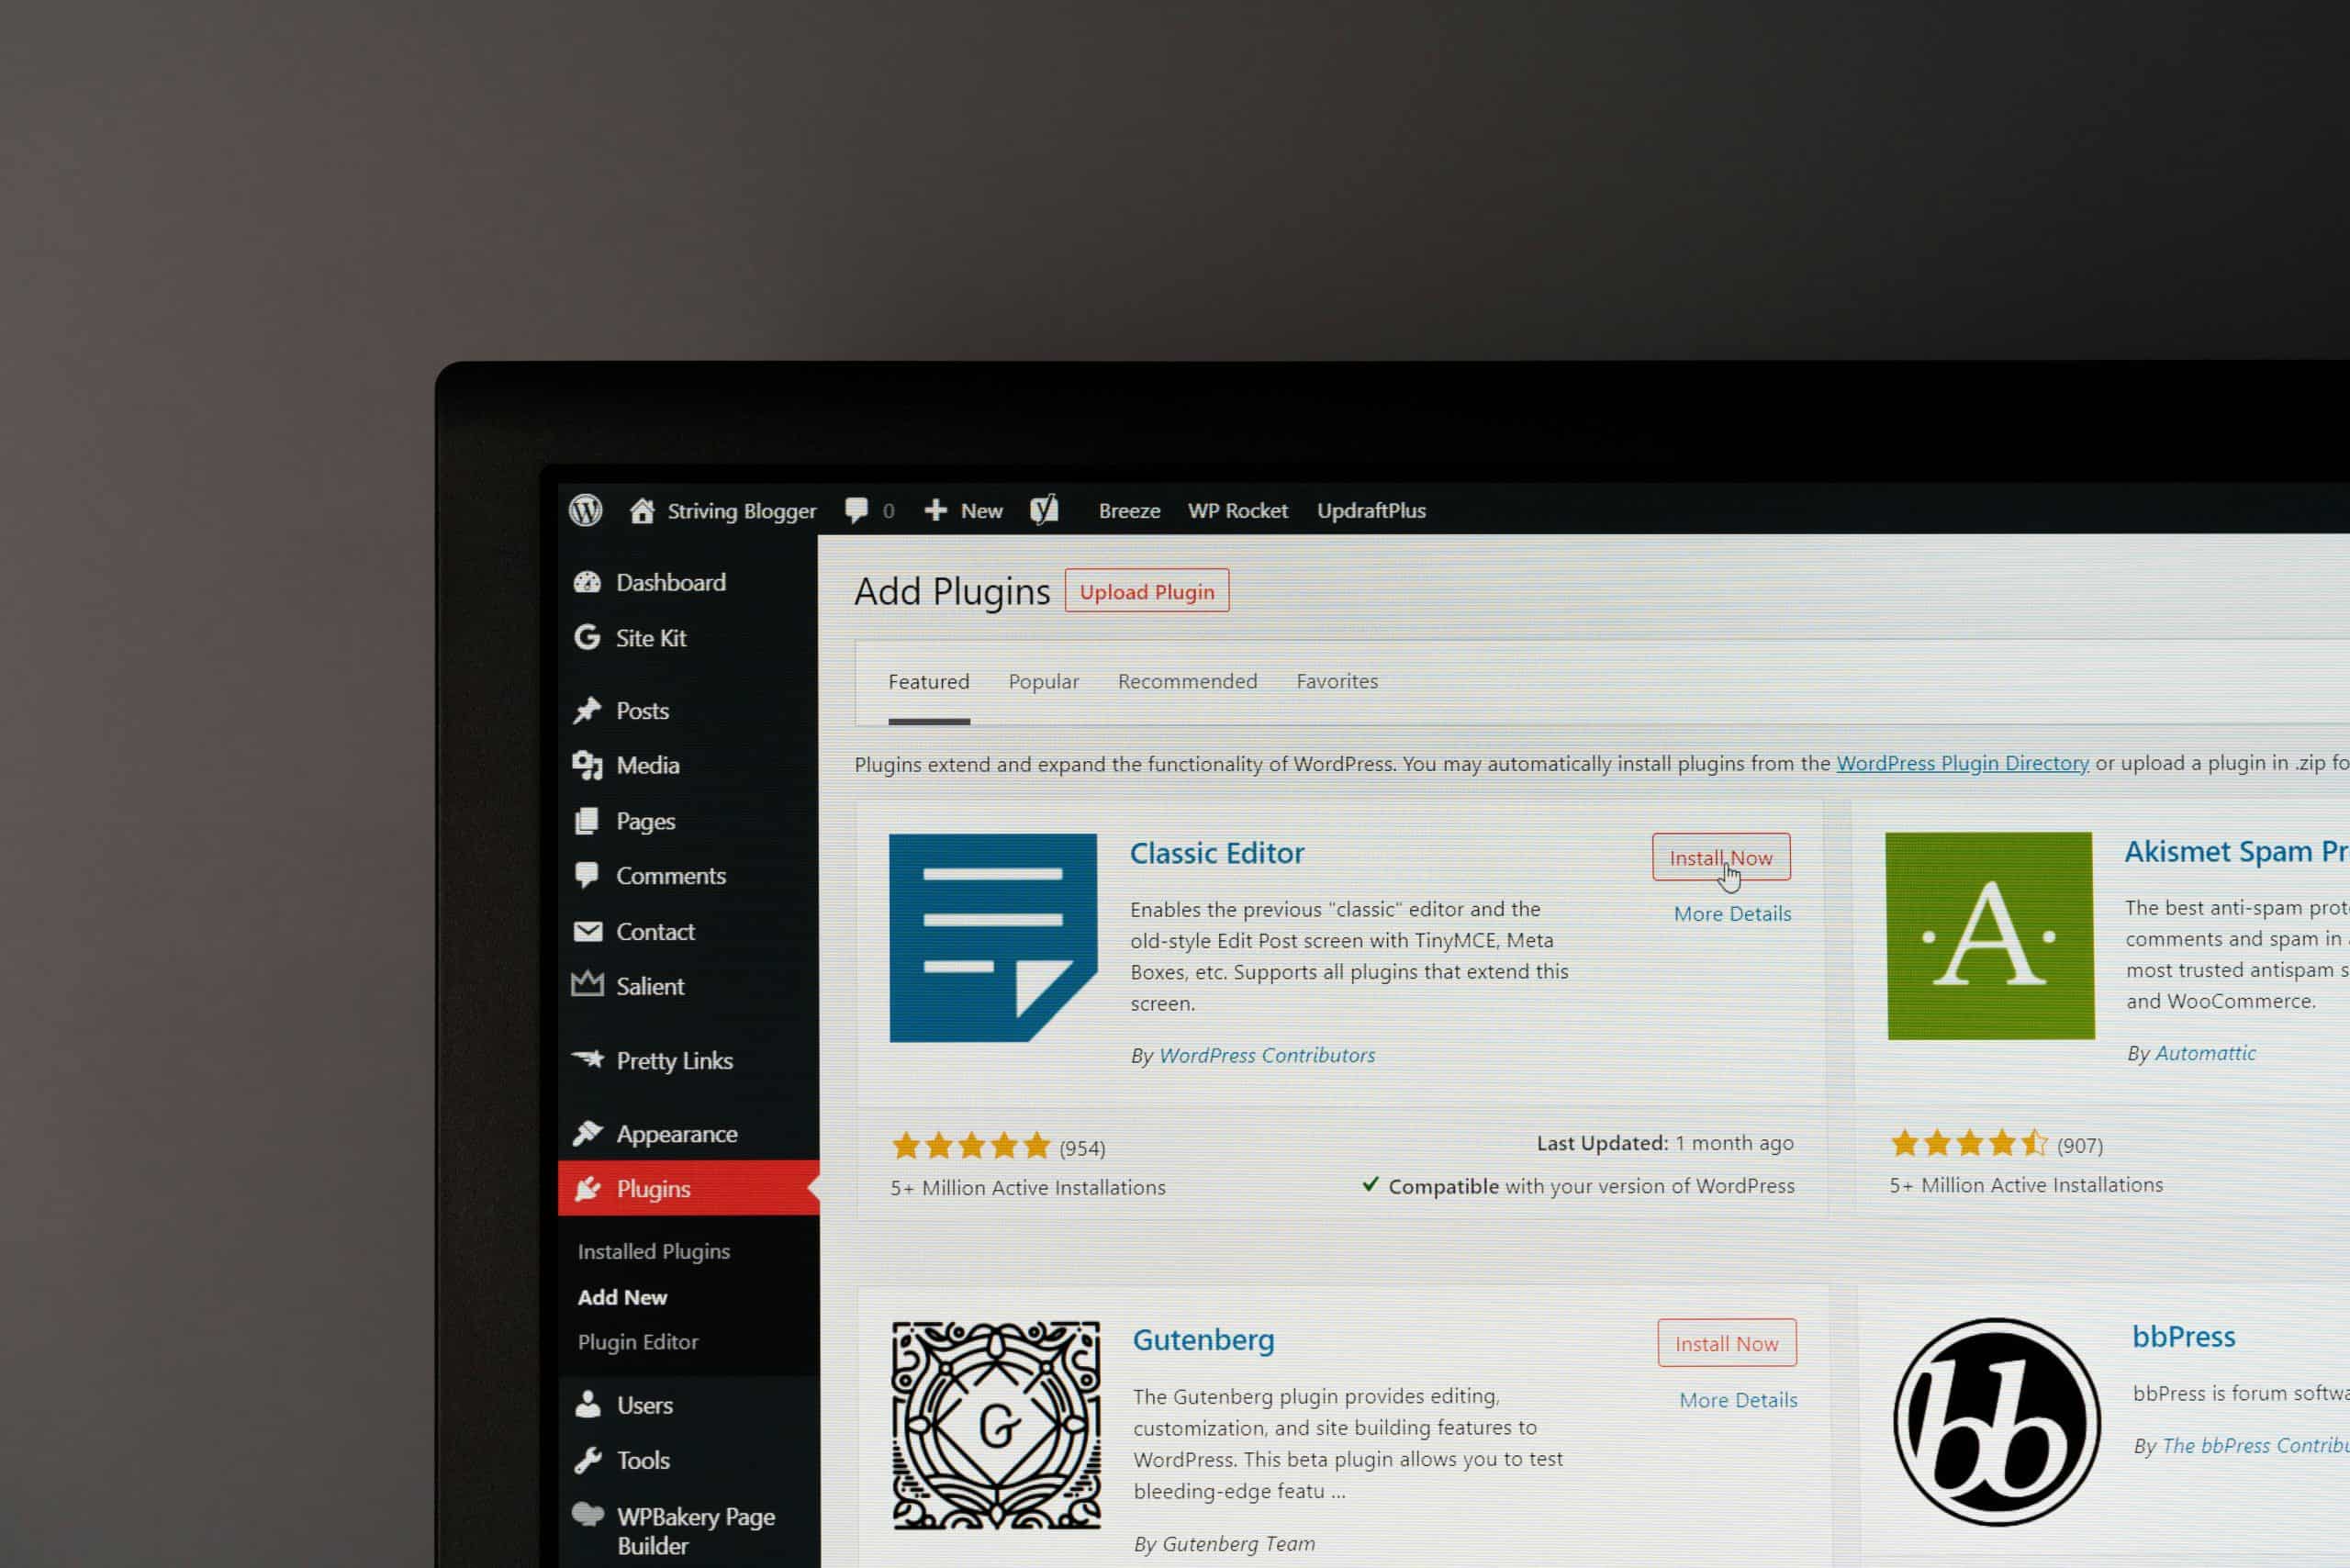Click the WordPress dashboard home icon
Screen dimensions: 2350x1568
(643, 510)
